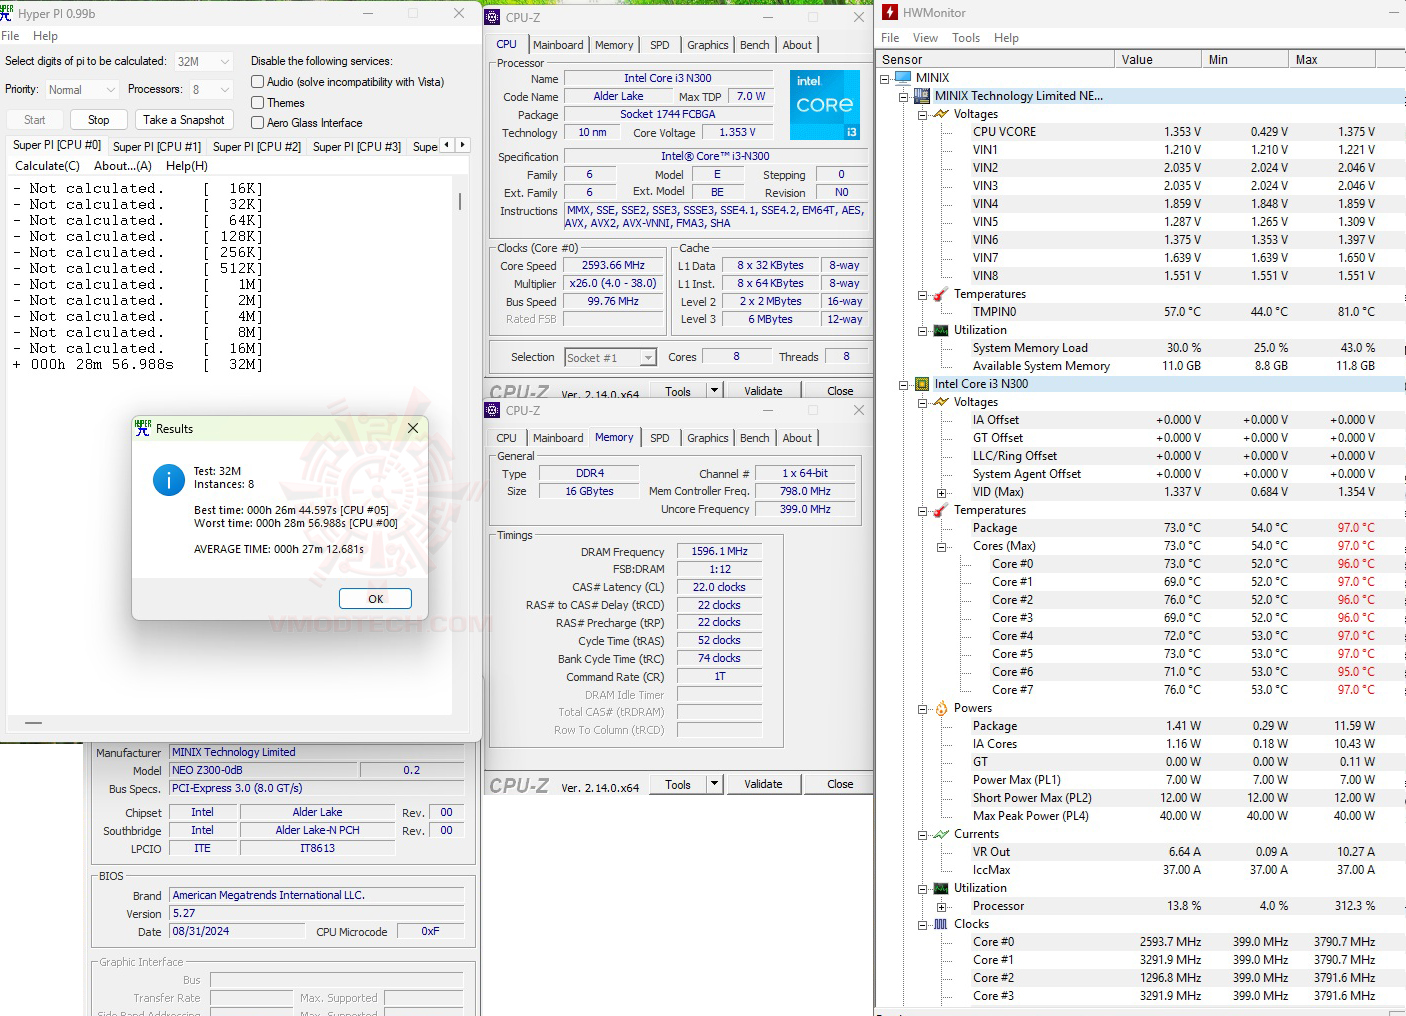
Task: Click the Utilization icon above System Memory Load
Action: pyautogui.click(x=940, y=330)
